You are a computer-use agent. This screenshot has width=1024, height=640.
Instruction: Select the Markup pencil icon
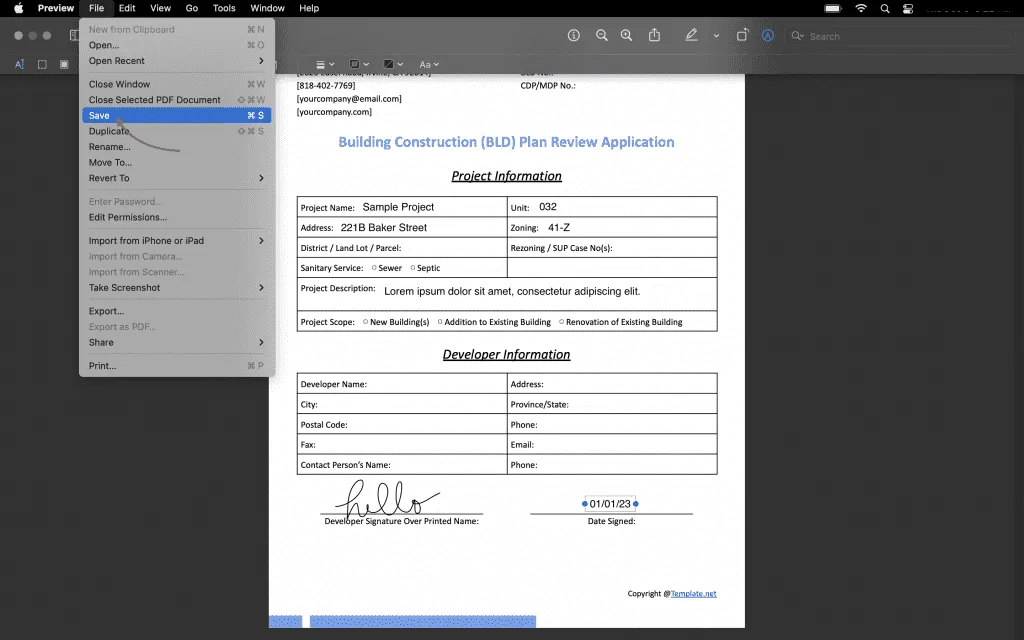[x=691, y=35]
